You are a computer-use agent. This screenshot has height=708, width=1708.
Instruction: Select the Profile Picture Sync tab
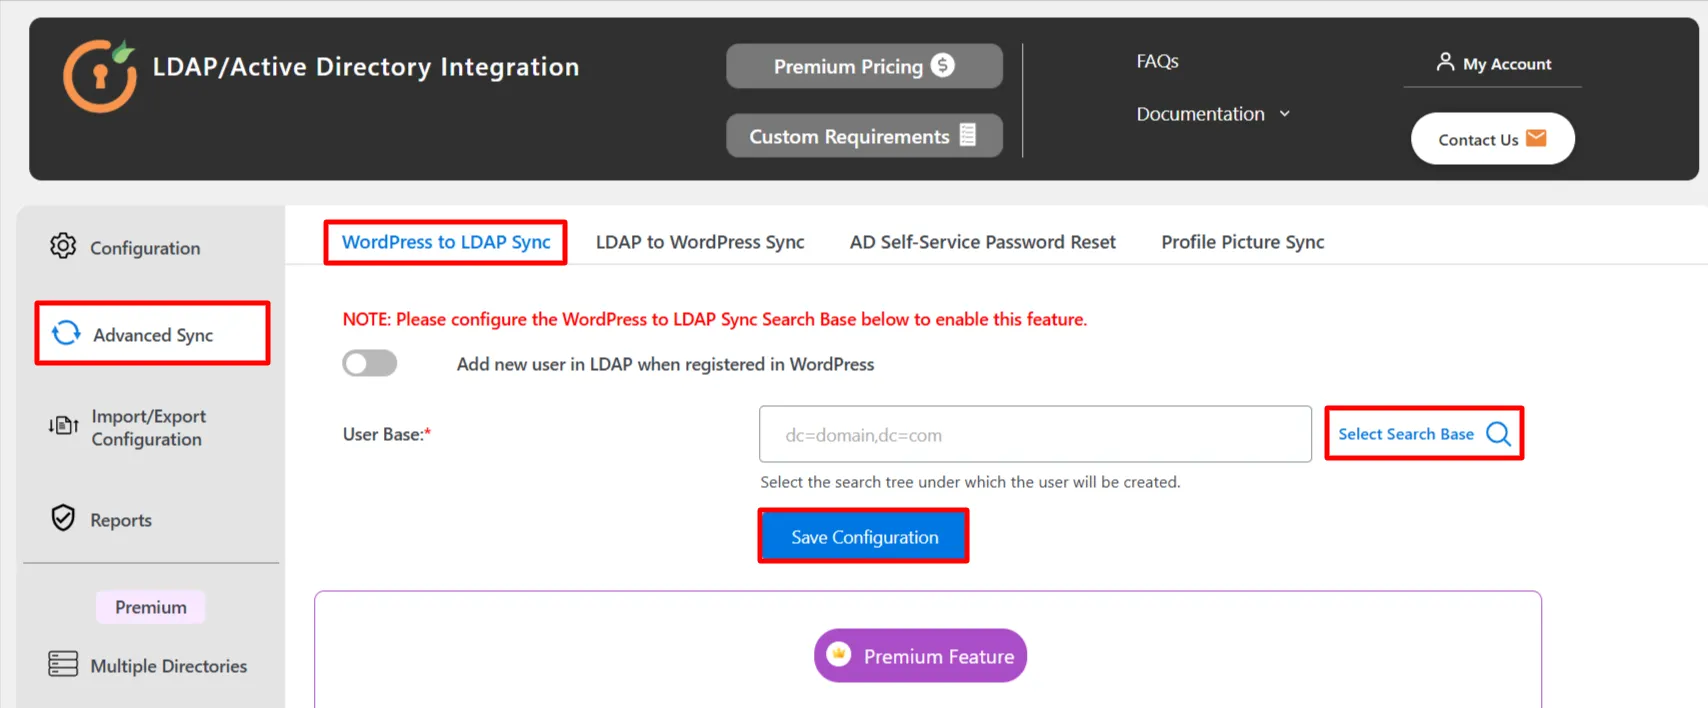click(1242, 241)
